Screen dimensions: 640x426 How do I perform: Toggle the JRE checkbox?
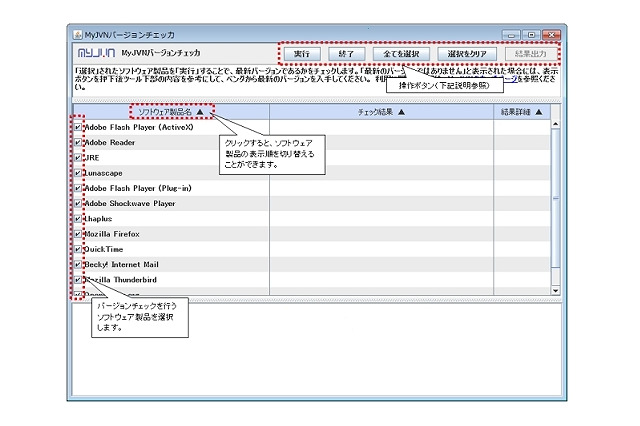(78, 158)
